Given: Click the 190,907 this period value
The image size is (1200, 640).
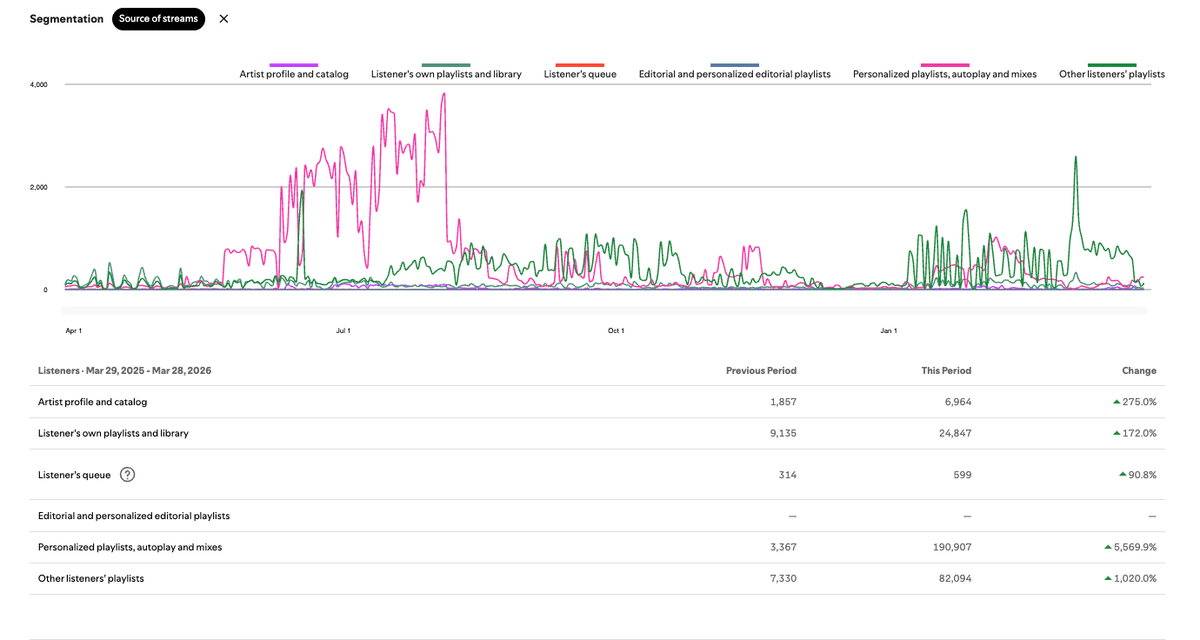Looking at the screenshot, I should [x=952, y=548].
